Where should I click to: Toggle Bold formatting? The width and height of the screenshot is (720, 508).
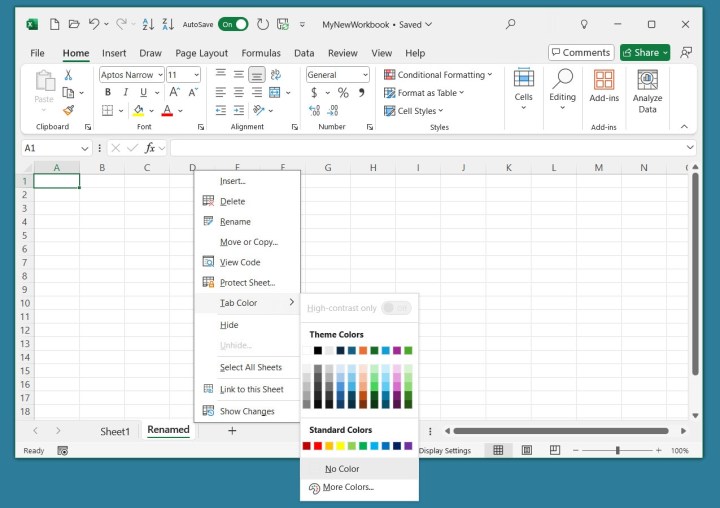coord(107,93)
